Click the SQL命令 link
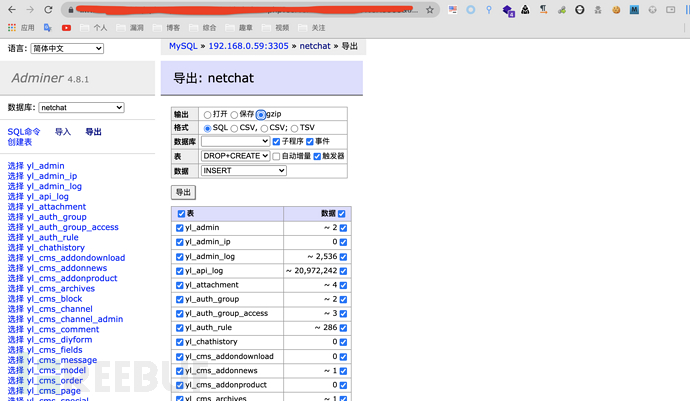The width and height of the screenshot is (690, 401). pos(24,132)
